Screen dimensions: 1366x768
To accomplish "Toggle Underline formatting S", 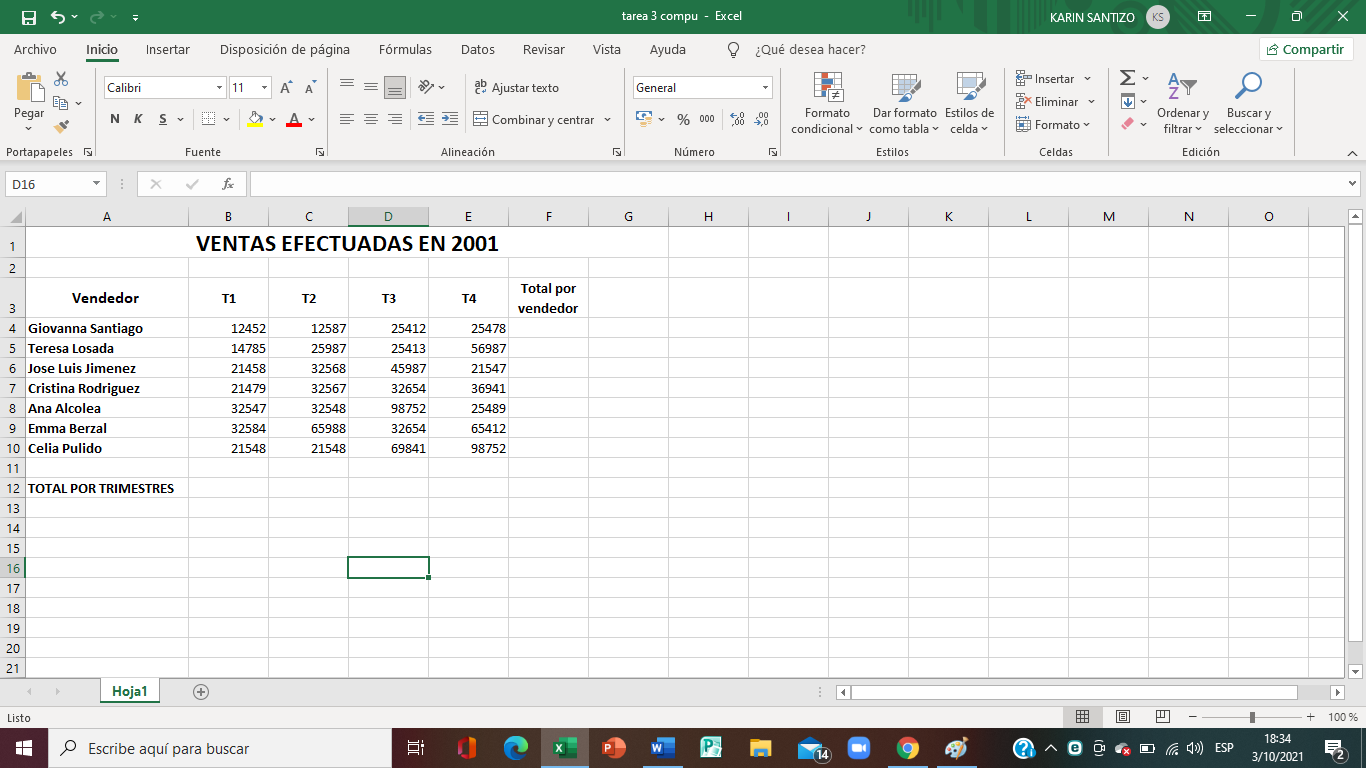I will 163,119.
